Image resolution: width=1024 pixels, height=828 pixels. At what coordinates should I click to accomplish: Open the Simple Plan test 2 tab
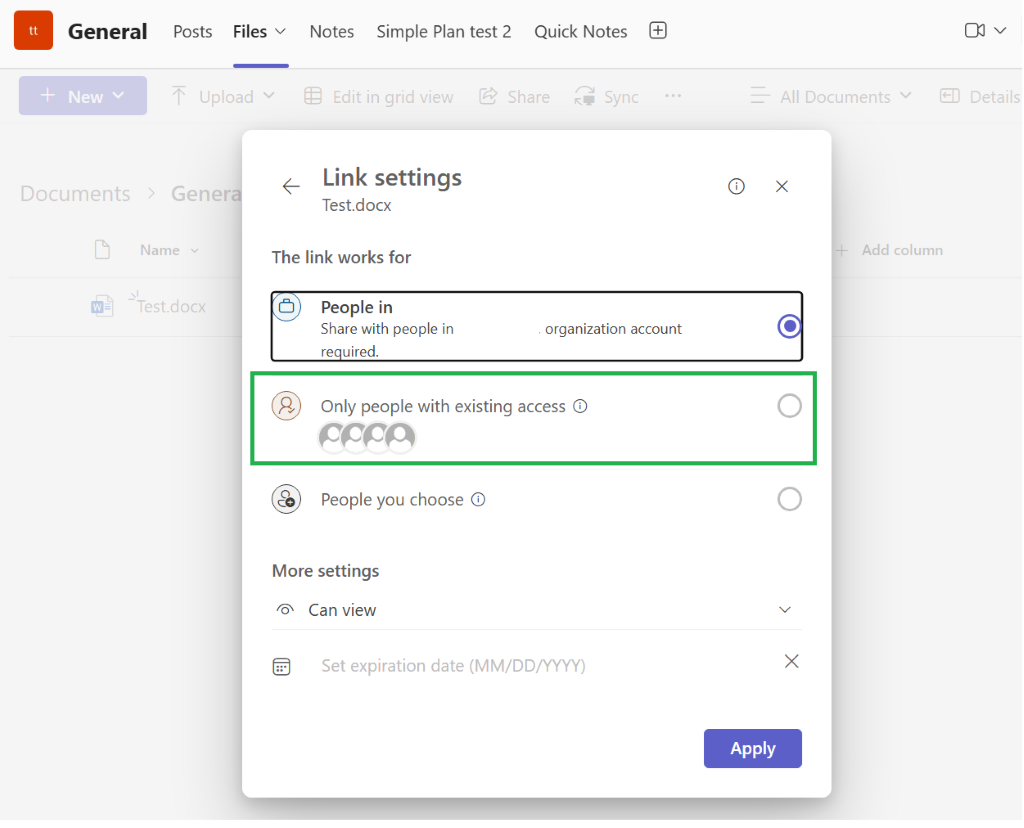click(443, 31)
